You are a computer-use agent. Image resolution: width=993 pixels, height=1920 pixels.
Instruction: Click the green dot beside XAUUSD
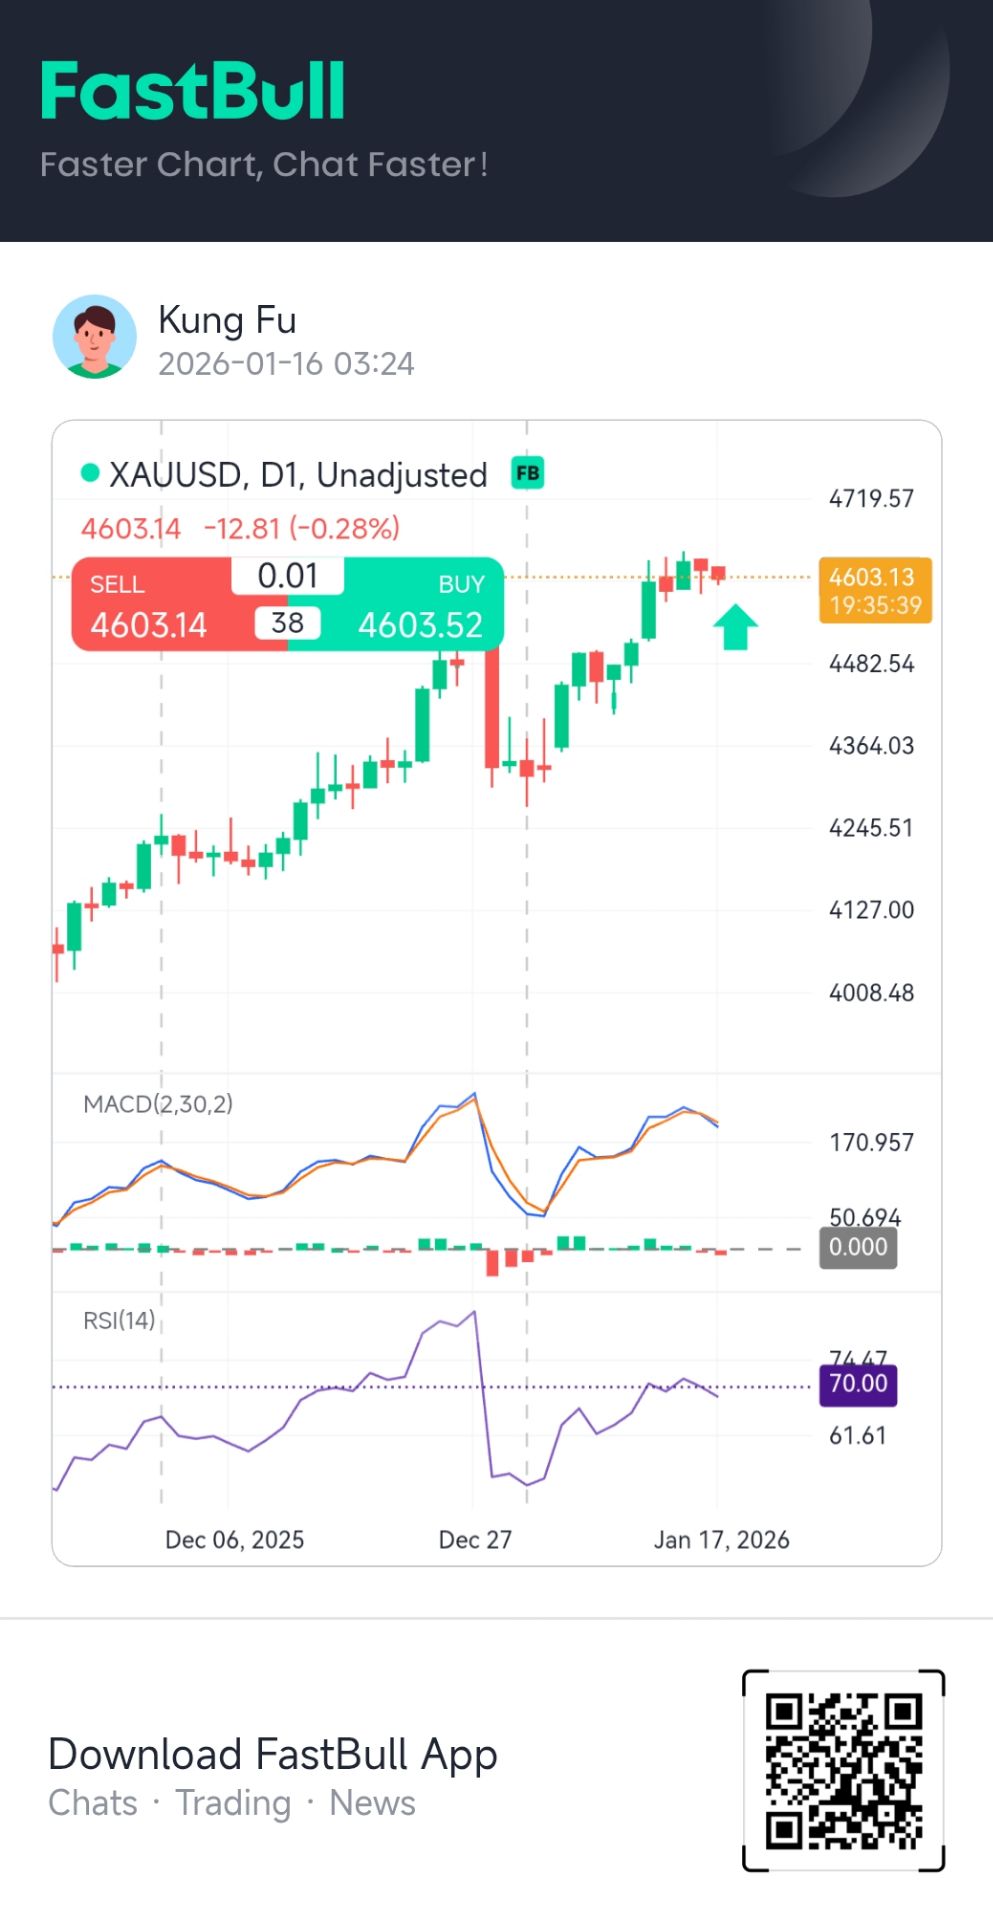(x=90, y=473)
